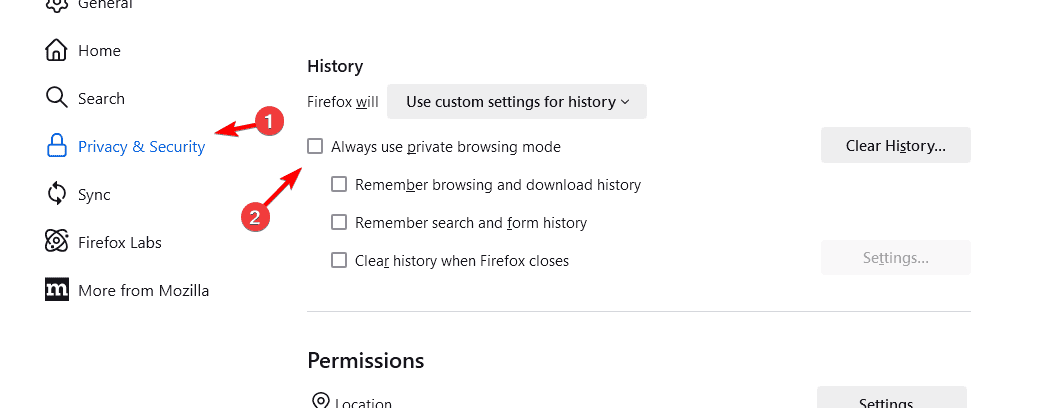Screen dimensions: 1058x408
Task: Click the Location Settings button
Action: point(891,400)
